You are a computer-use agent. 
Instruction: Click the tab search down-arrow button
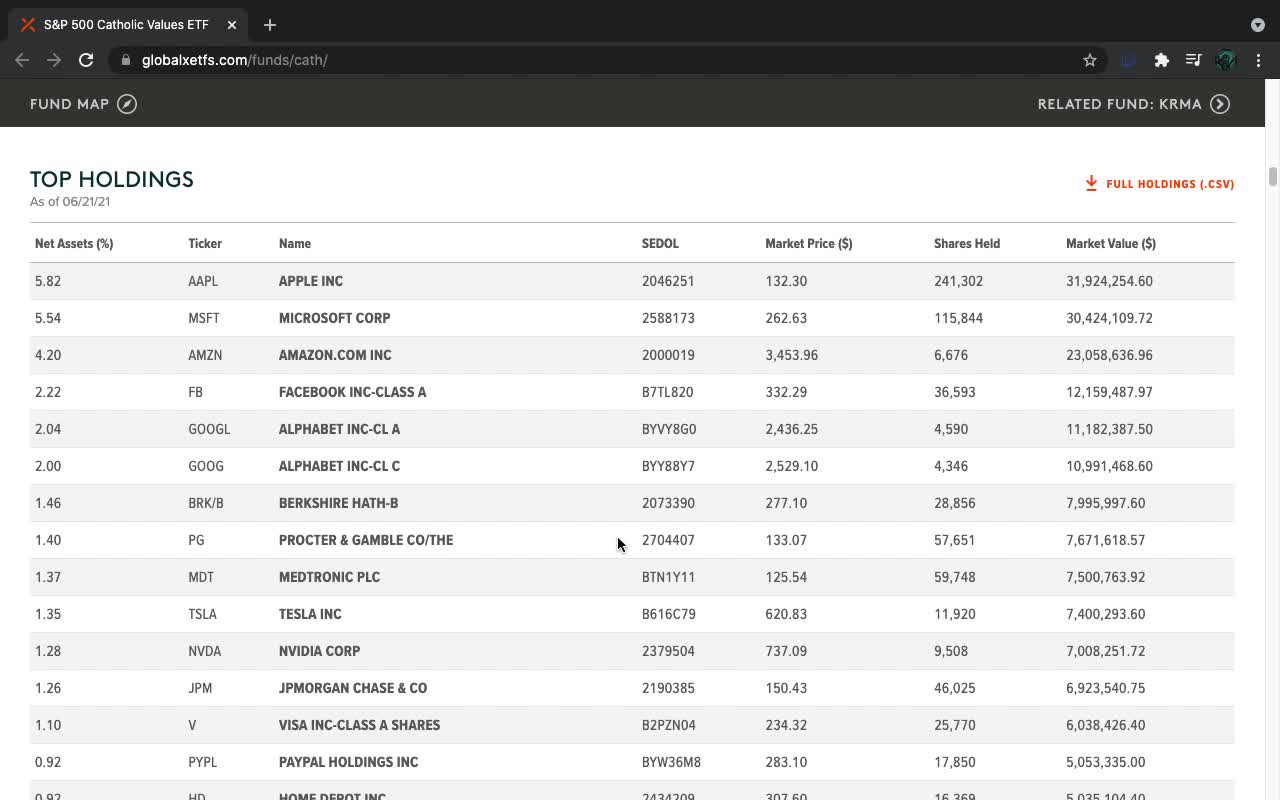1258,24
